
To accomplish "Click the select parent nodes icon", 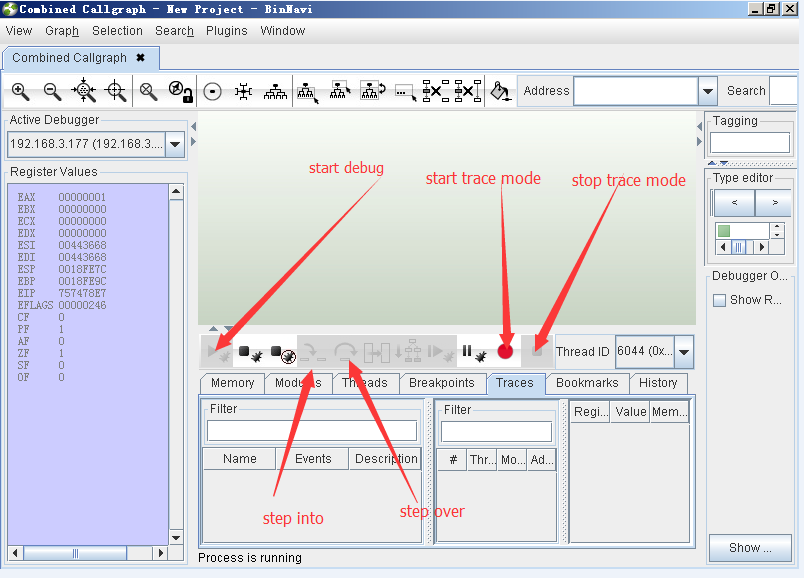I will (339, 91).
